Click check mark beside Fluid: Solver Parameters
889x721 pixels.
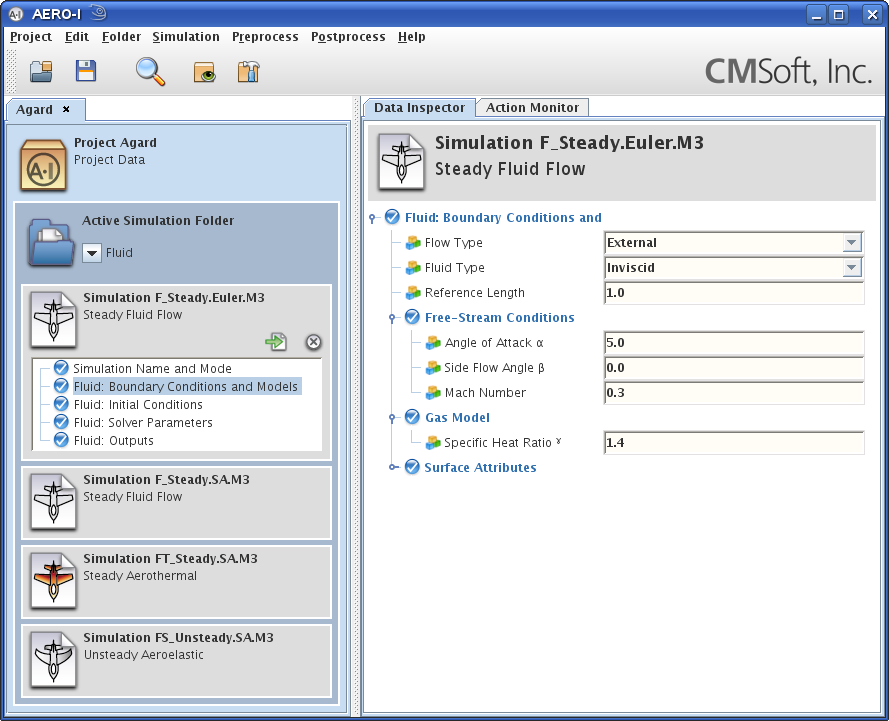point(61,422)
